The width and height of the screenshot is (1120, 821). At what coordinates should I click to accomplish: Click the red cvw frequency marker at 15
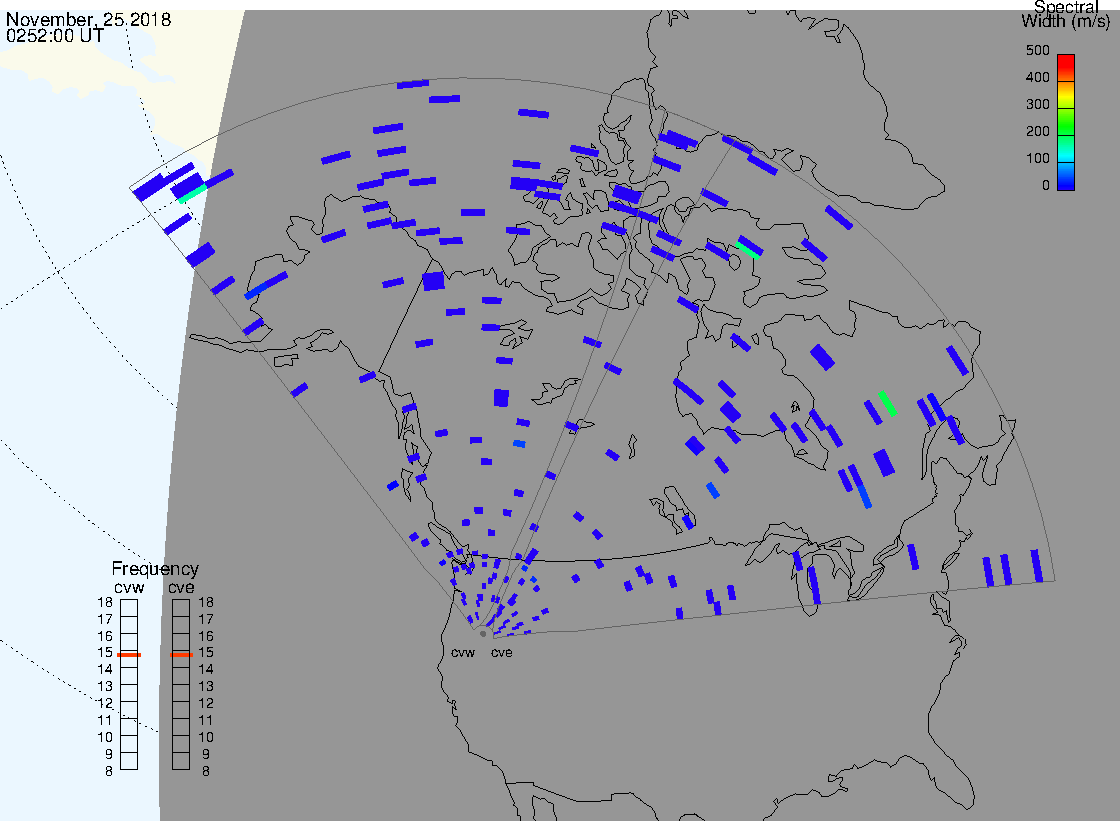129,655
